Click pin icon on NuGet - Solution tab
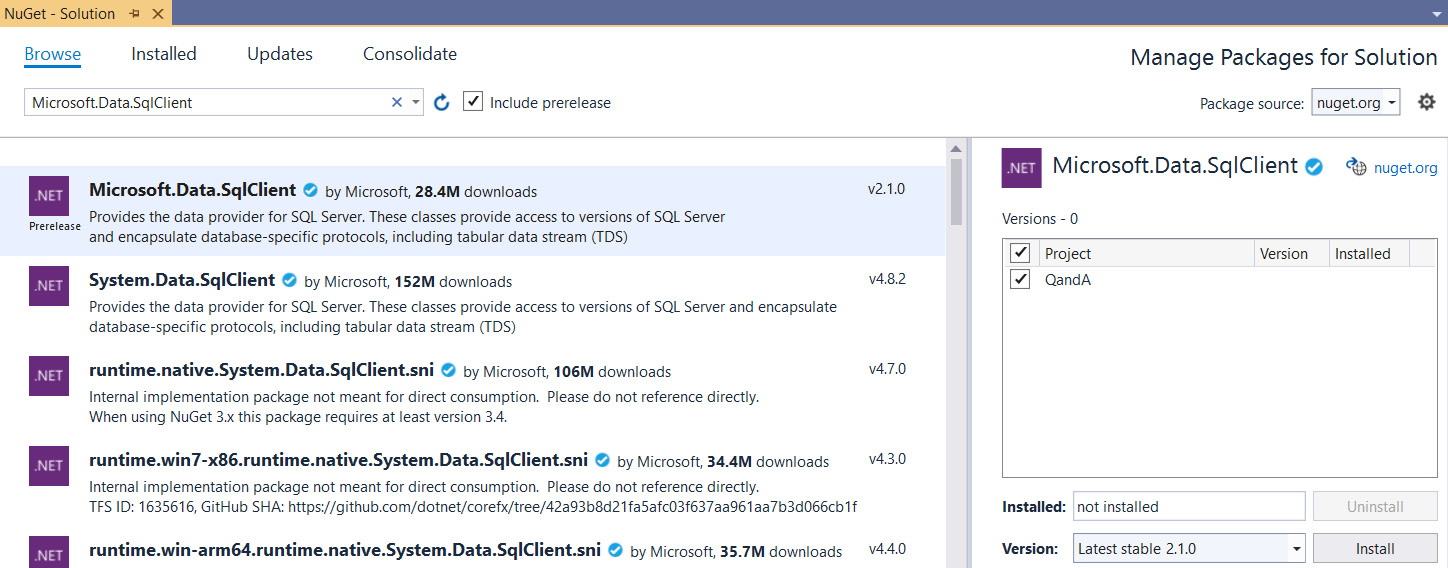The width and height of the screenshot is (1448, 568). [135, 14]
